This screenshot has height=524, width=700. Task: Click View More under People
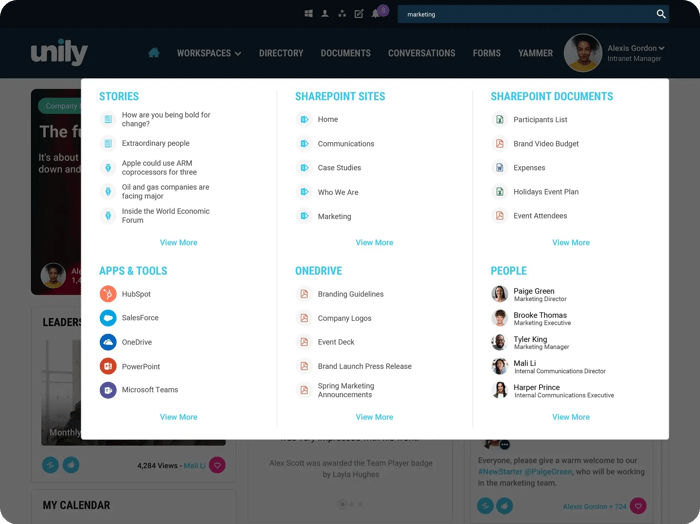tap(570, 417)
